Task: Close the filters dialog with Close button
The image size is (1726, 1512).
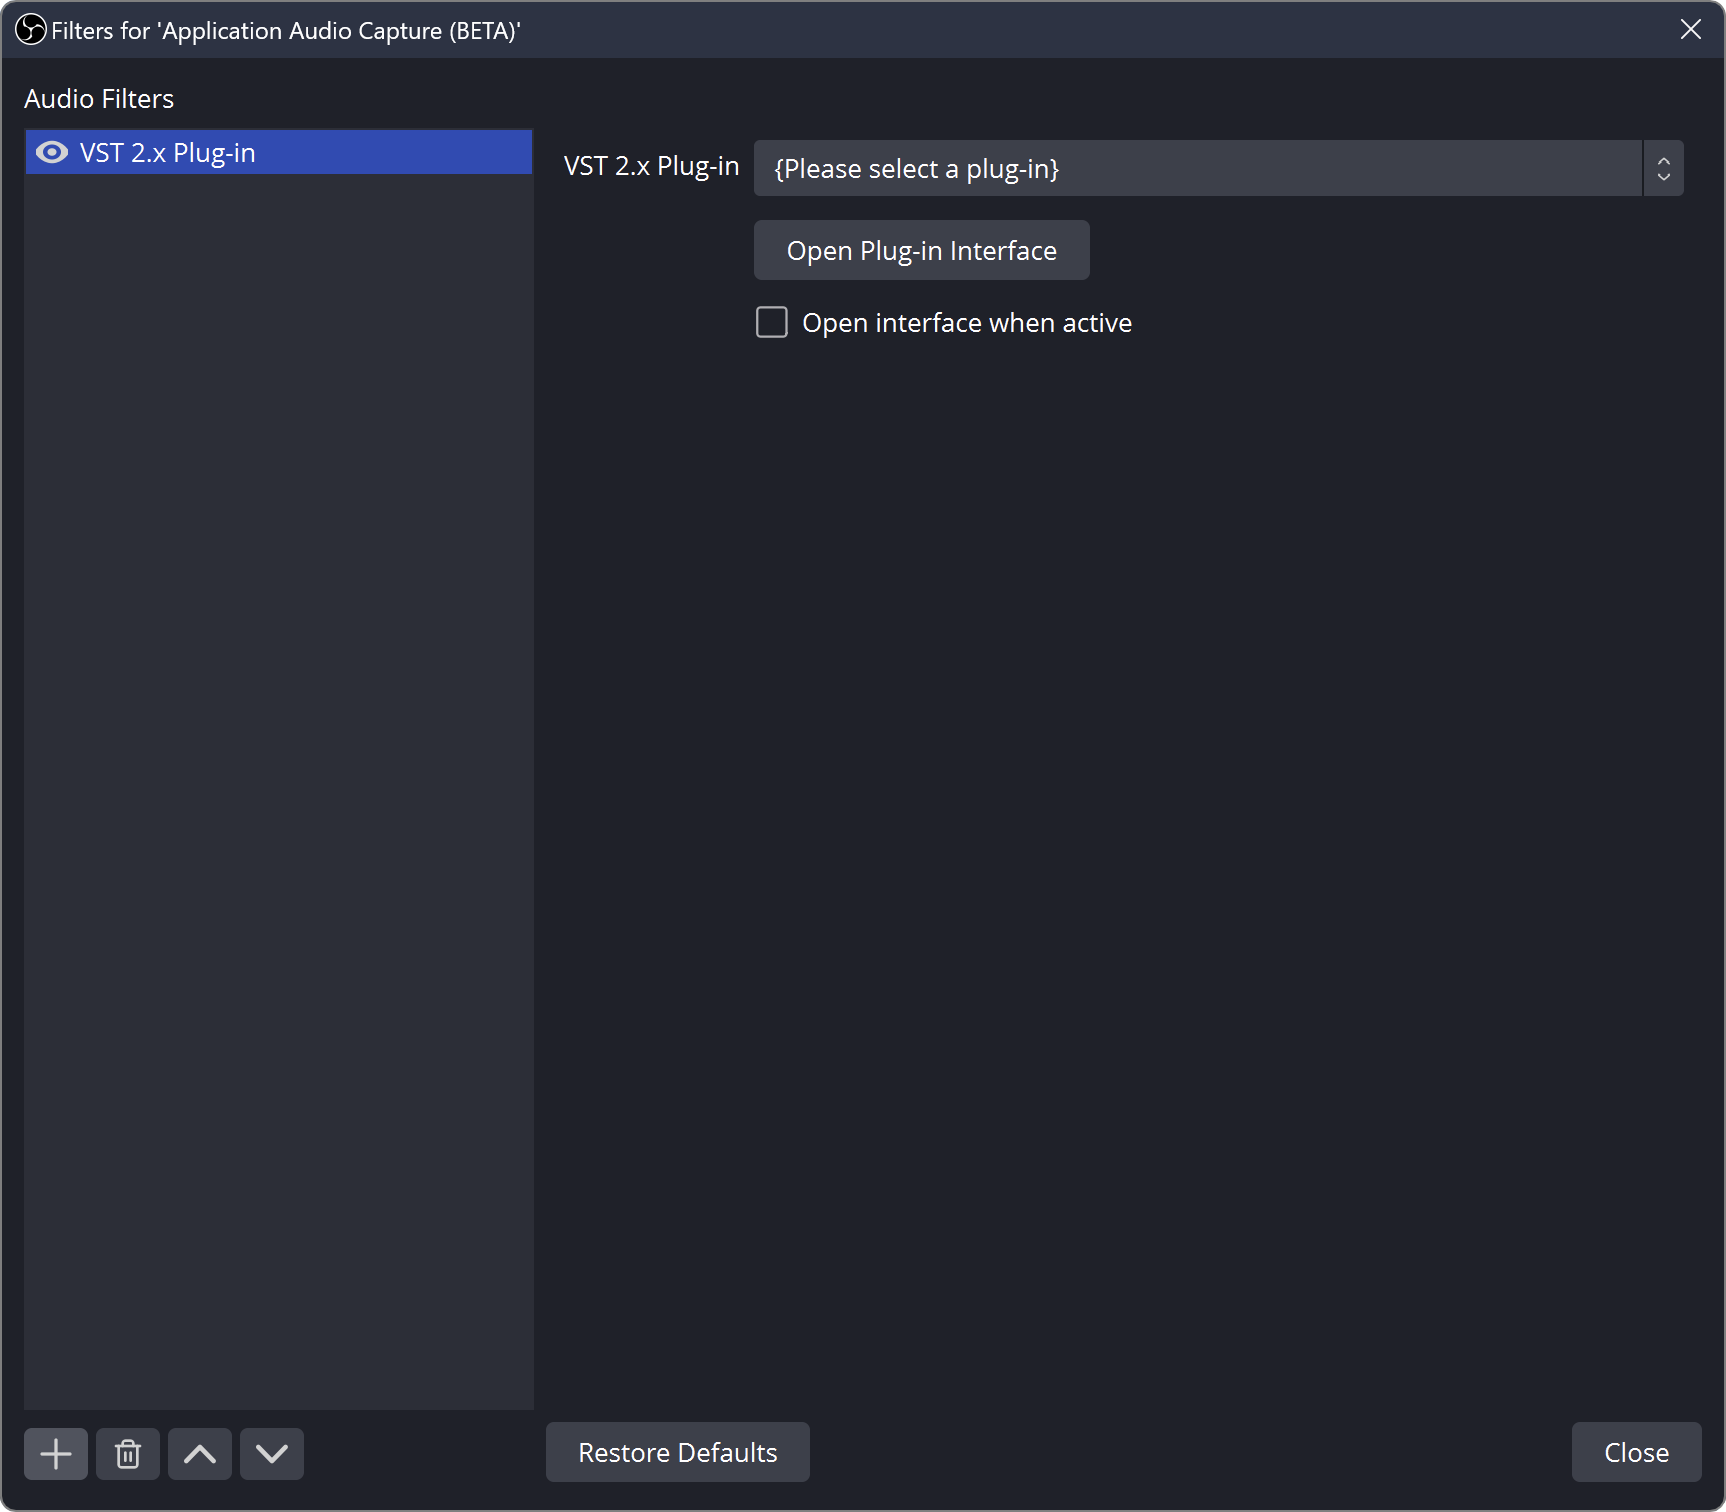Action: coord(1635,1452)
